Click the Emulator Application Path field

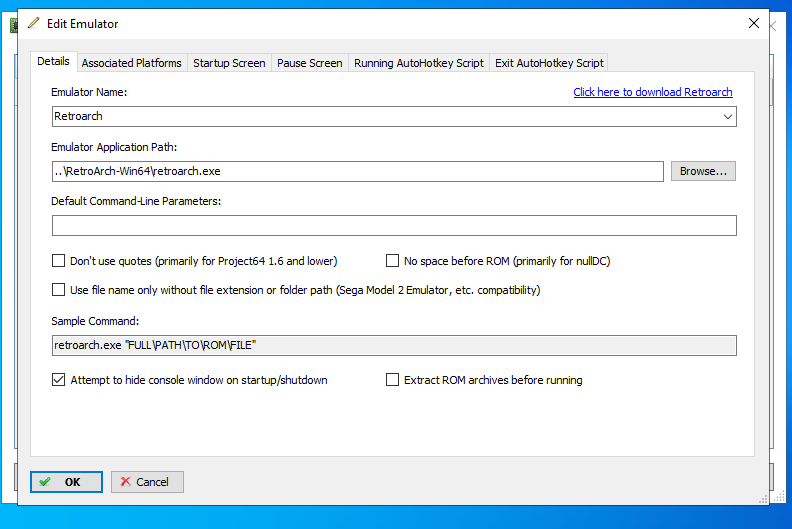coord(358,171)
